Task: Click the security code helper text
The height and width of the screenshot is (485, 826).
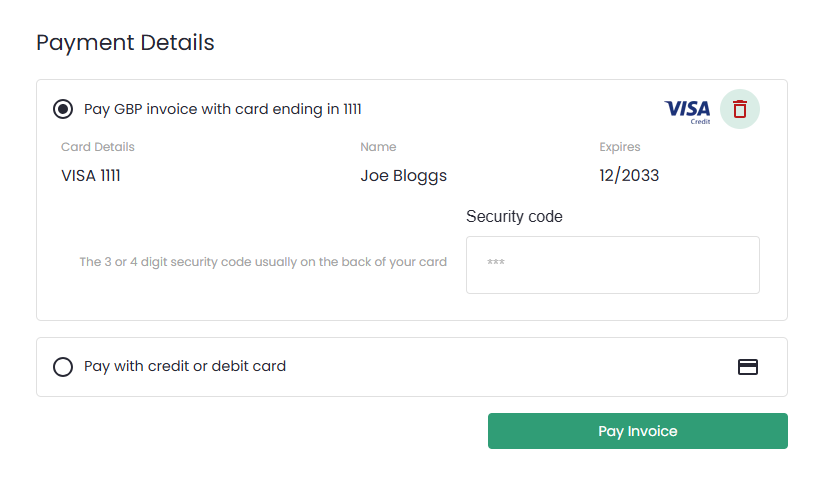Action: [x=263, y=262]
